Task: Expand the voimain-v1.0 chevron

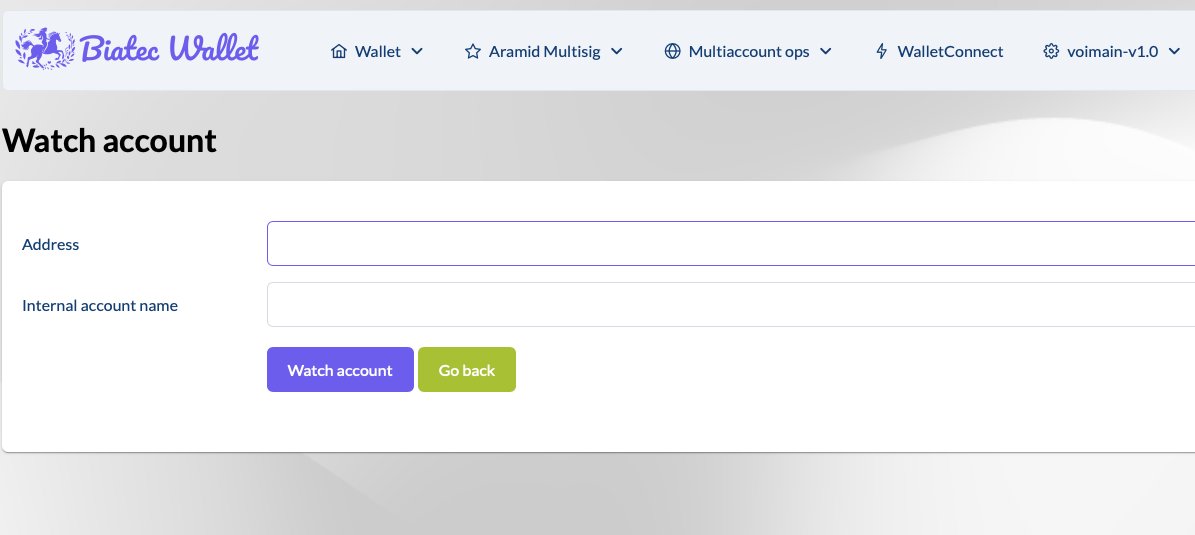Action: click(x=1174, y=51)
